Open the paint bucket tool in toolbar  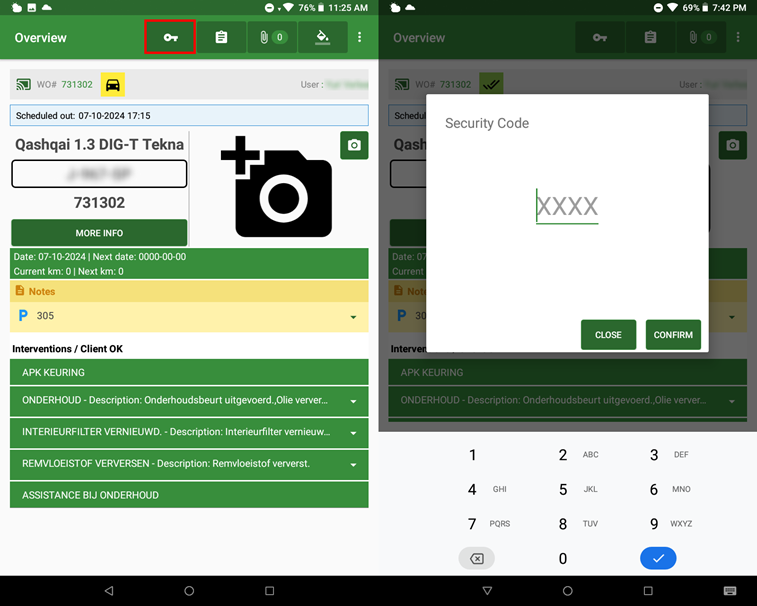[322, 37]
